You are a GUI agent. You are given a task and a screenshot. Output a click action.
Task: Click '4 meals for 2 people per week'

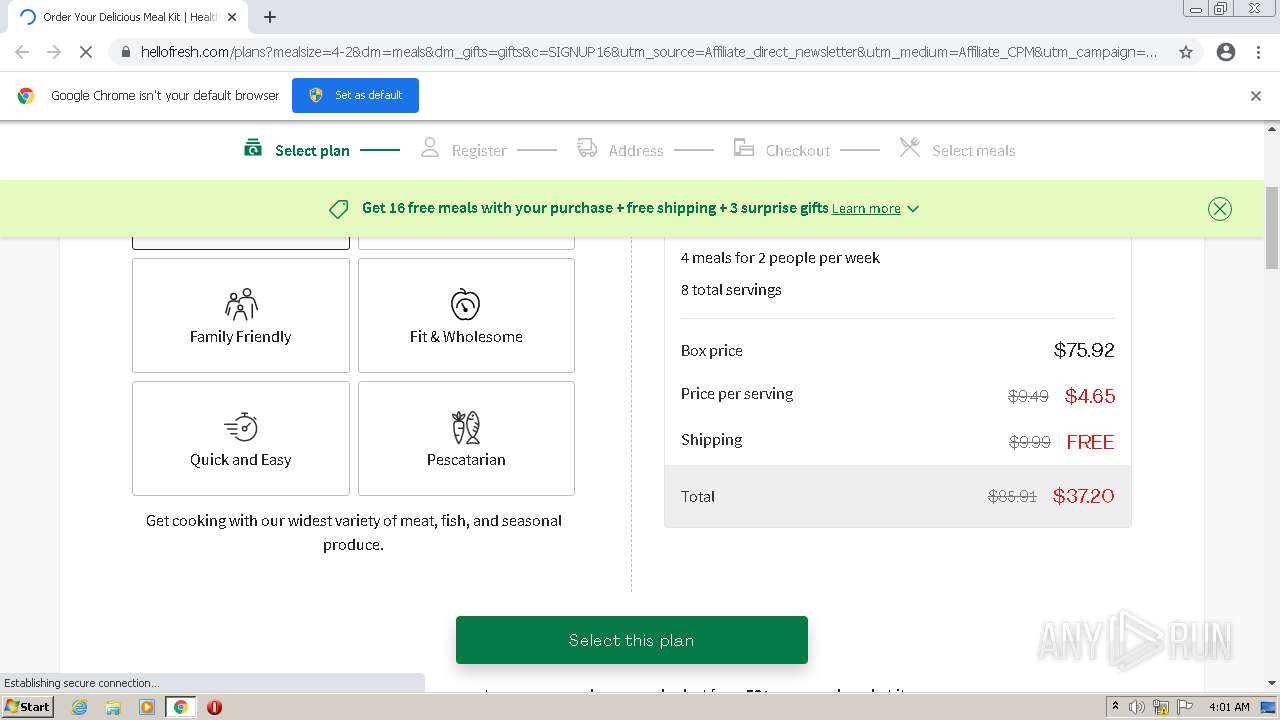pos(780,258)
